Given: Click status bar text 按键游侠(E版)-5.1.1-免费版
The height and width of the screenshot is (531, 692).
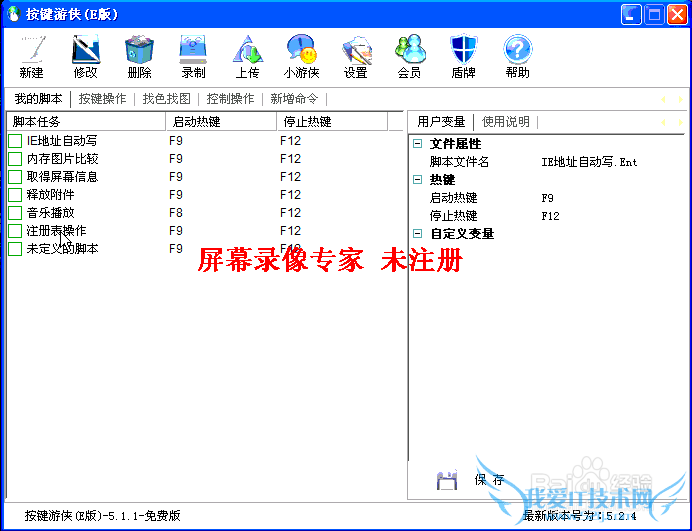Looking at the screenshot, I should coord(102,516).
